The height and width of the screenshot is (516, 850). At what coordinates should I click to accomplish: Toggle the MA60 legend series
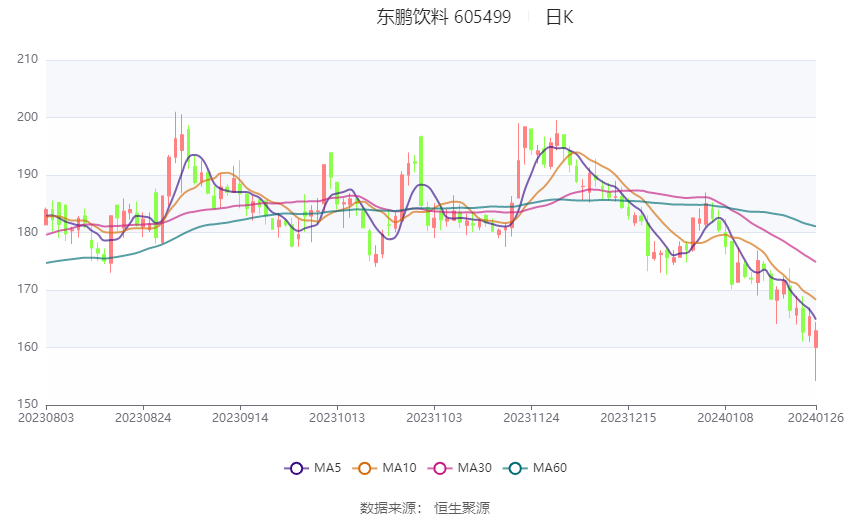point(535,468)
